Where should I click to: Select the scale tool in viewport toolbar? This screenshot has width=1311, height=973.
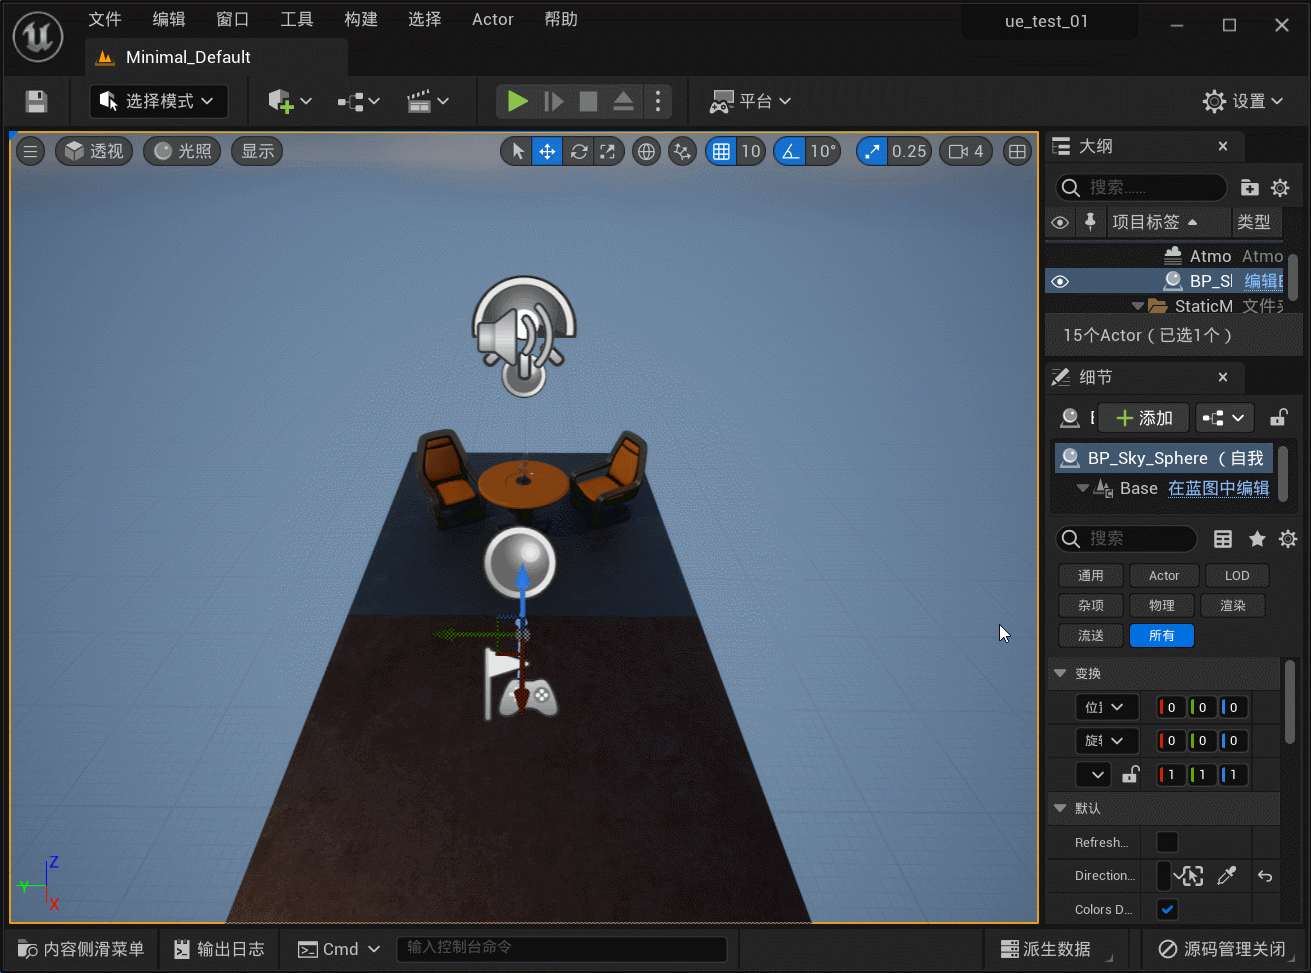click(608, 151)
